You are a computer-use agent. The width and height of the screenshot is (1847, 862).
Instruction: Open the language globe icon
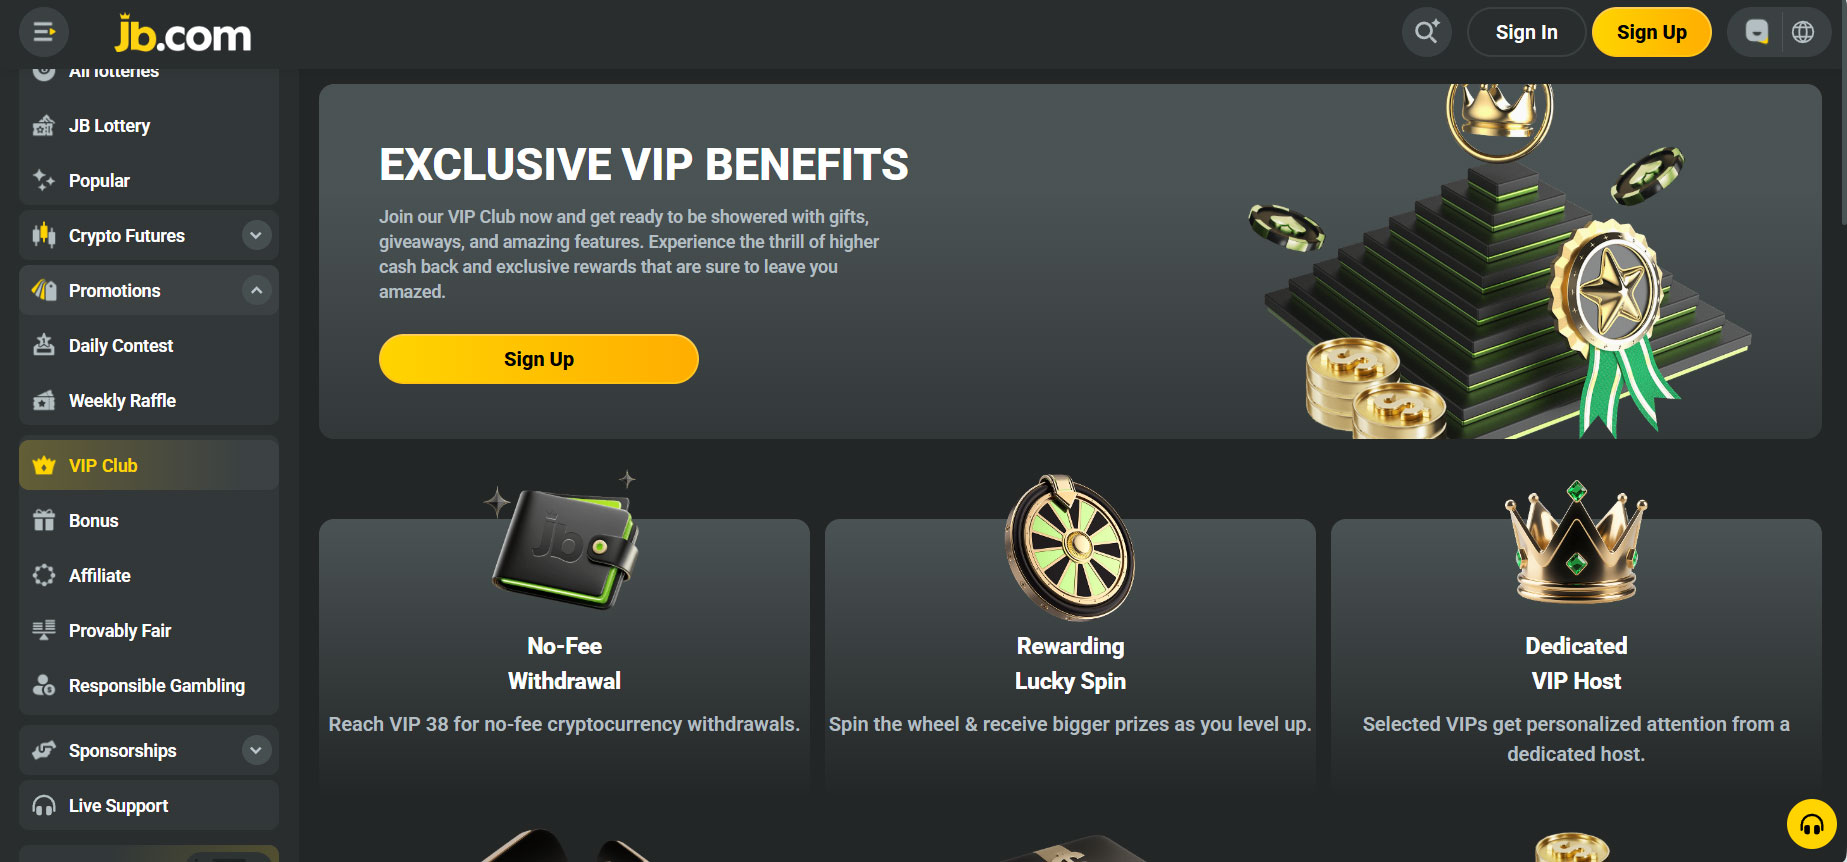pos(1803,32)
